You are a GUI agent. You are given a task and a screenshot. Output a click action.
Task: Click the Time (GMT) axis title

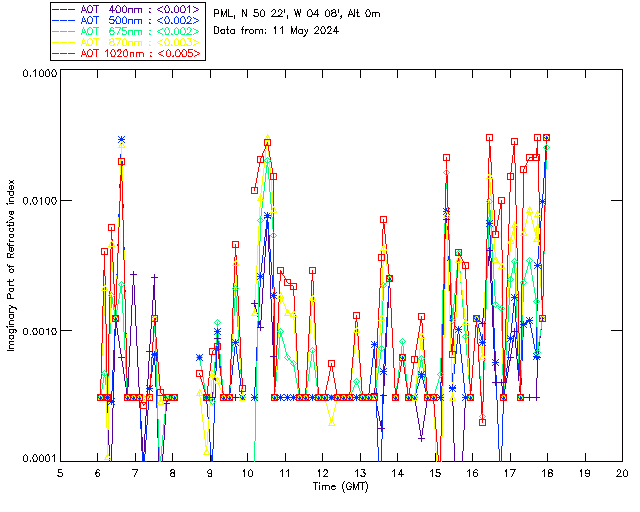340,487
